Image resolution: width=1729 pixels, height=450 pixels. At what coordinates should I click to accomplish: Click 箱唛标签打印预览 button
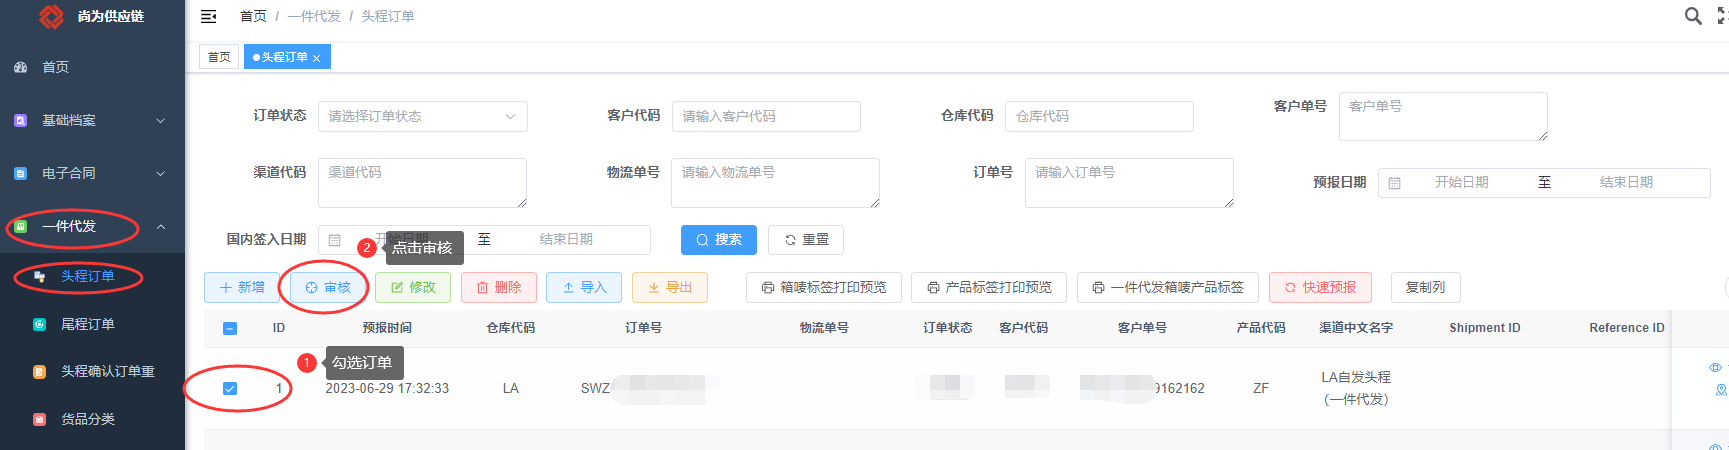click(x=824, y=287)
